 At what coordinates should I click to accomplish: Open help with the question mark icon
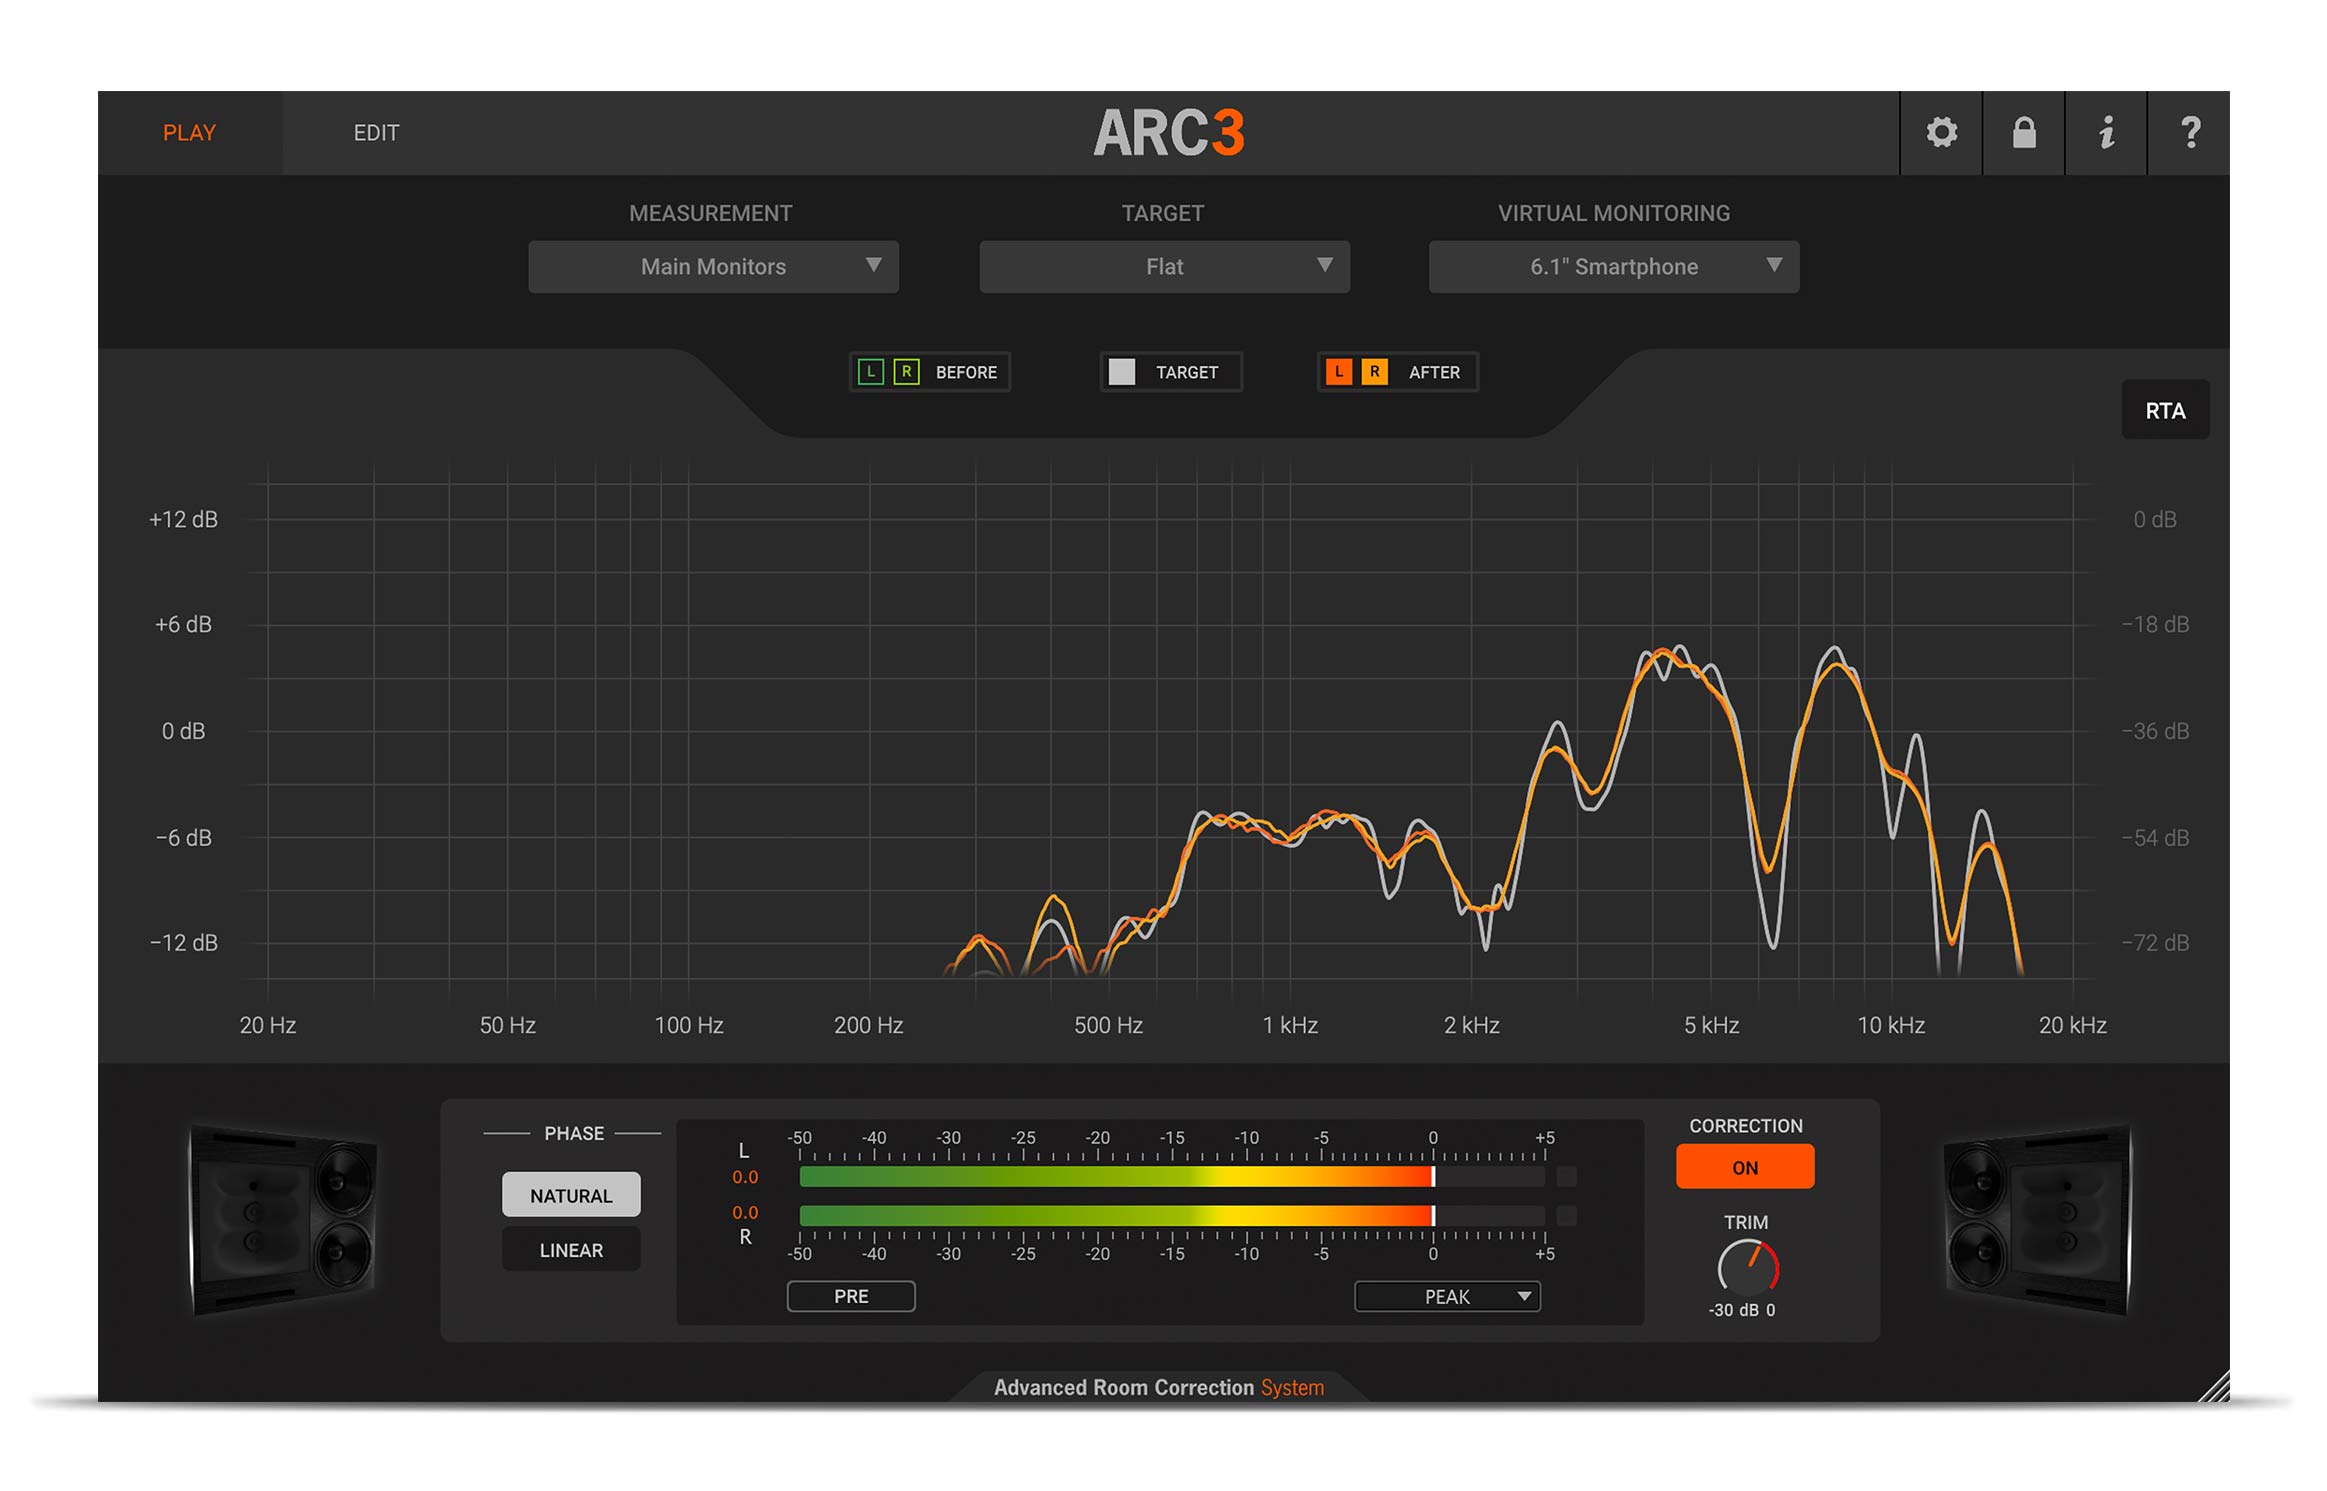2189,133
